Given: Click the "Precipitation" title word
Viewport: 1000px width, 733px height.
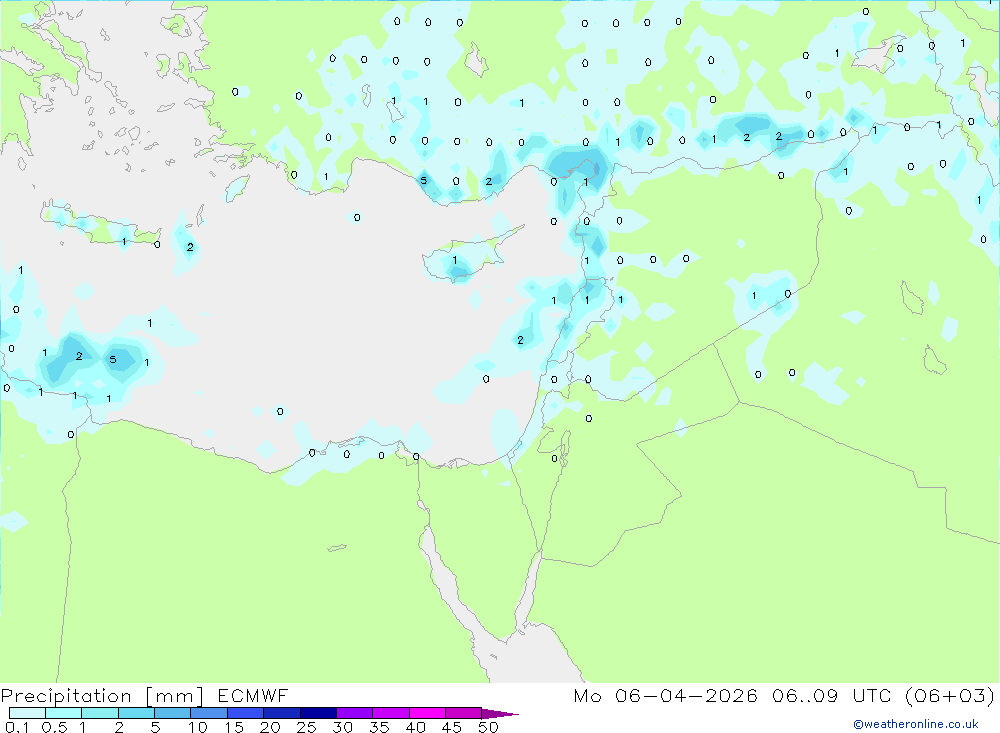Looking at the screenshot, I should coord(66,696).
